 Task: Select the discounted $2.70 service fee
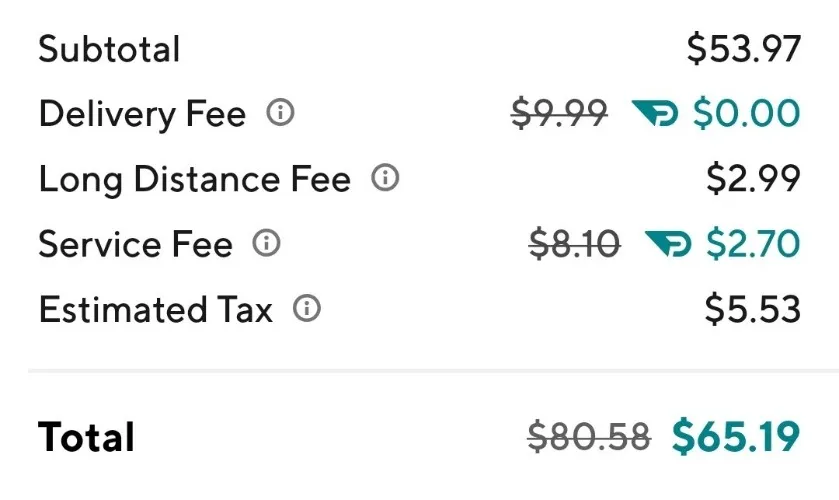(752, 244)
